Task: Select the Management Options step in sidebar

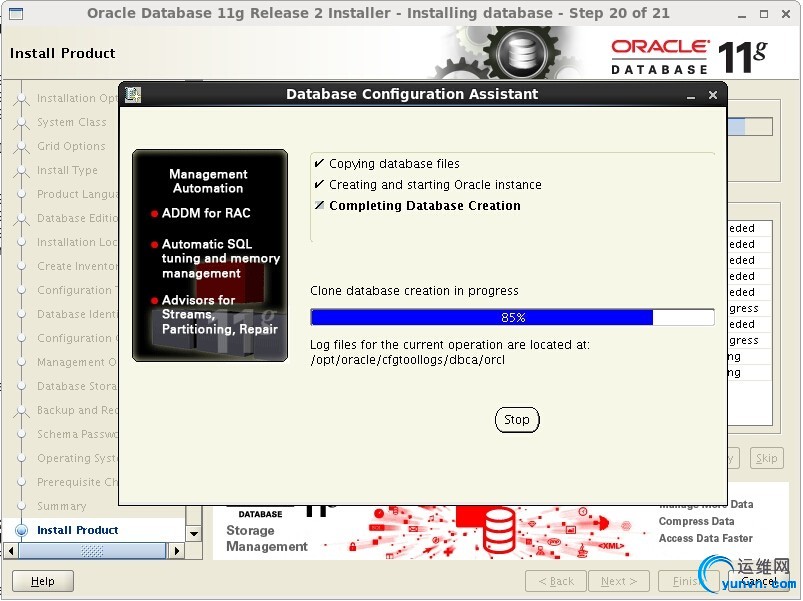Action: click(77, 362)
